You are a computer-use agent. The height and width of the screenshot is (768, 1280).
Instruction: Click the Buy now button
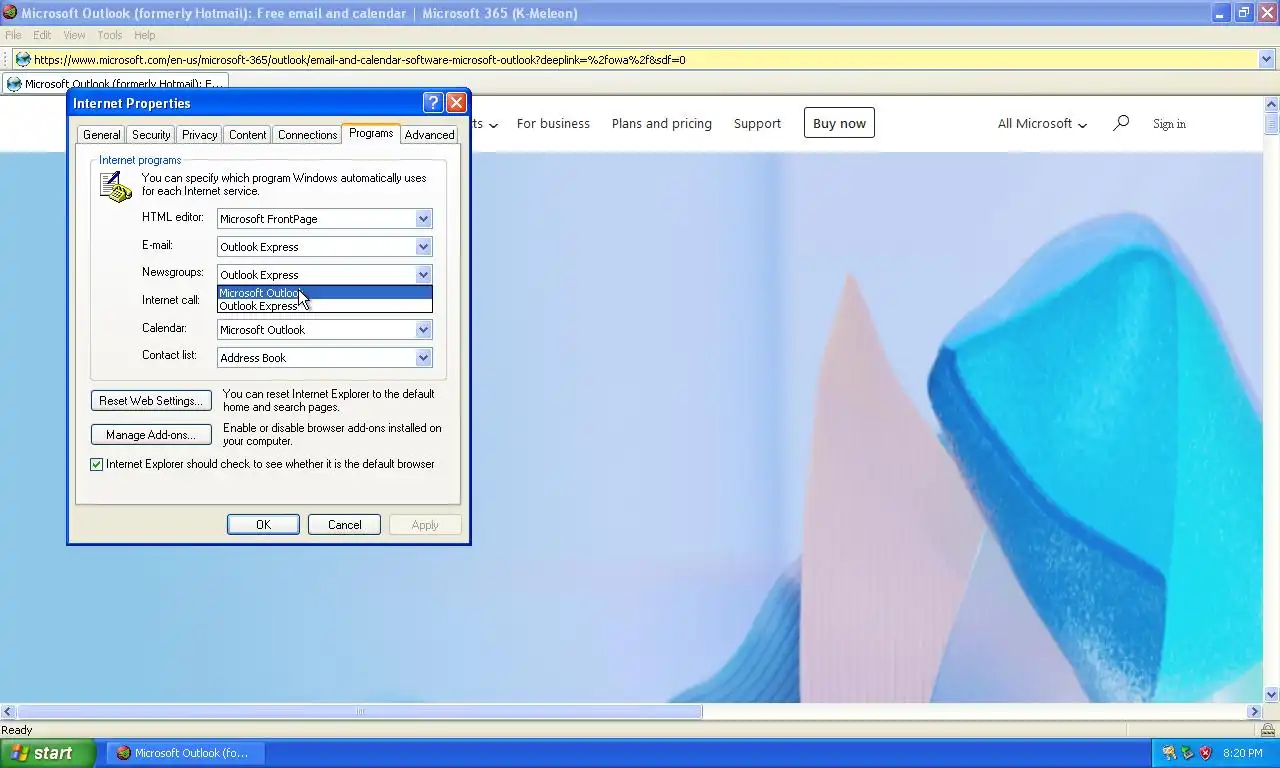[x=839, y=123]
